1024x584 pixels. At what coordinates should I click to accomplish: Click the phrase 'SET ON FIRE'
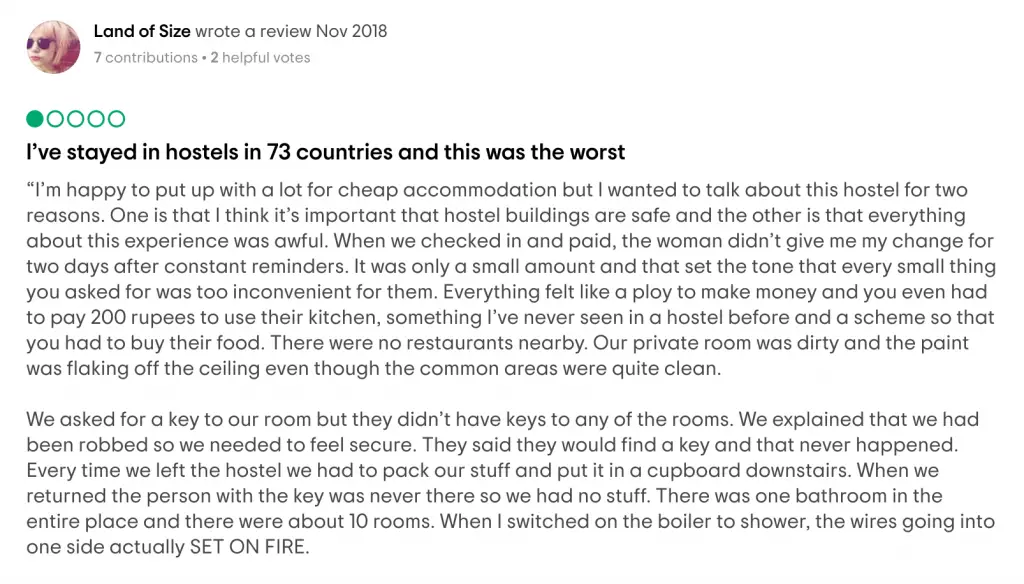click(247, 547)
